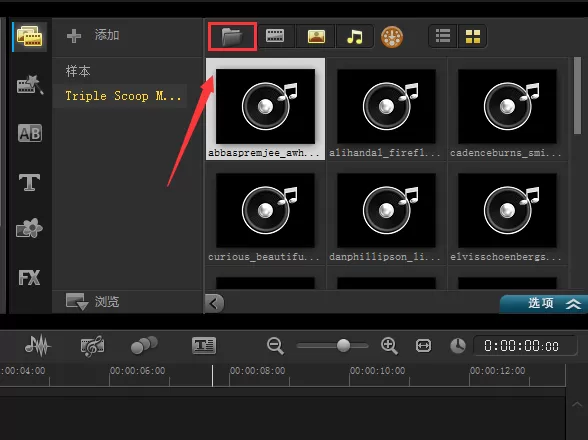The image size is (588, 440).
Task: Select the 样本 library folder
Action: pos(78,71)
